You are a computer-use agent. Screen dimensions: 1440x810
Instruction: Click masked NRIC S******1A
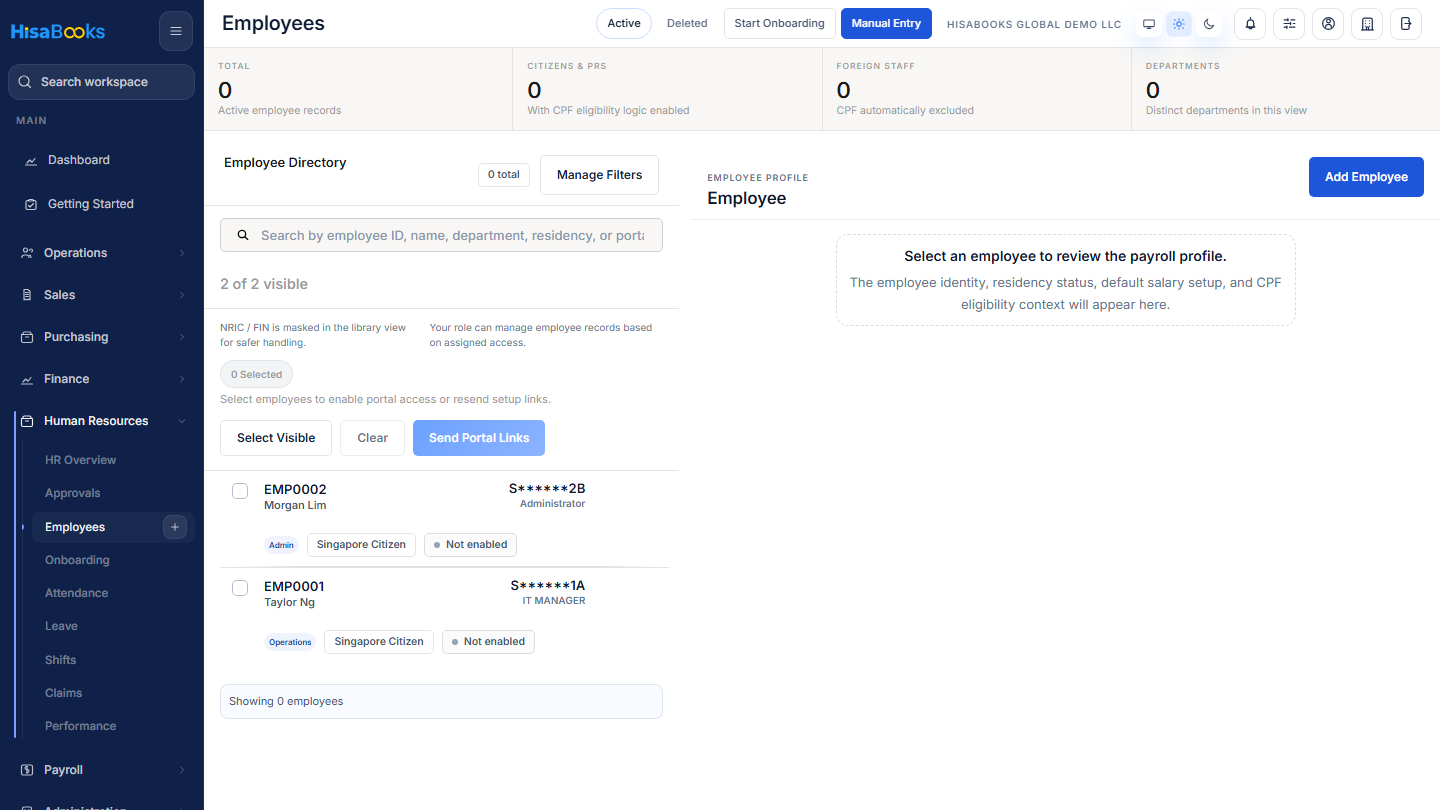548,586
